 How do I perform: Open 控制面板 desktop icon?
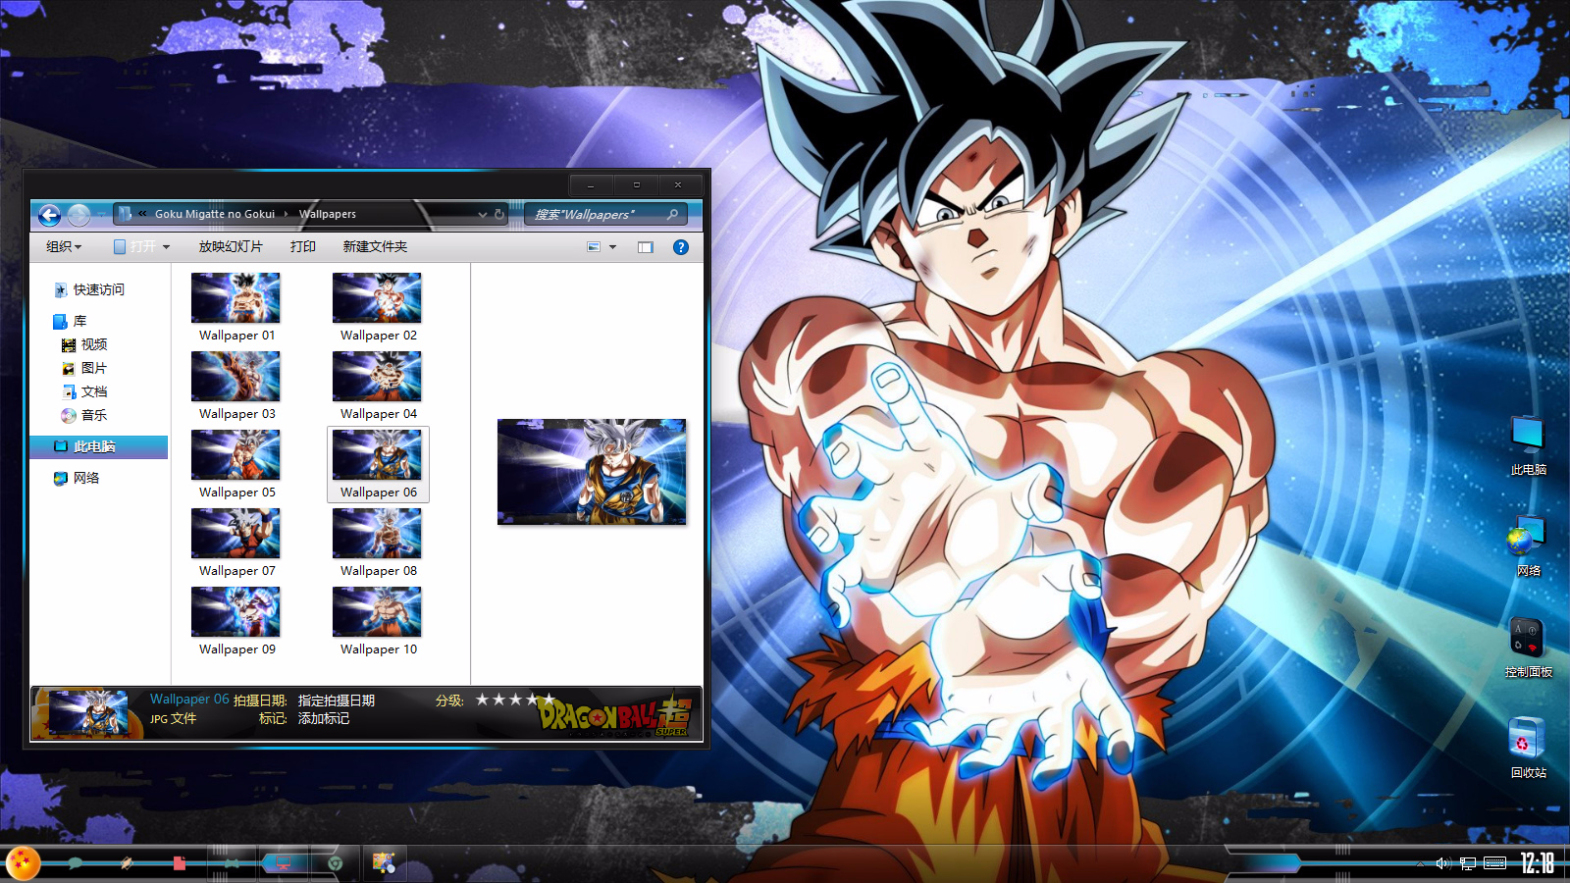tap(1528, 648)
